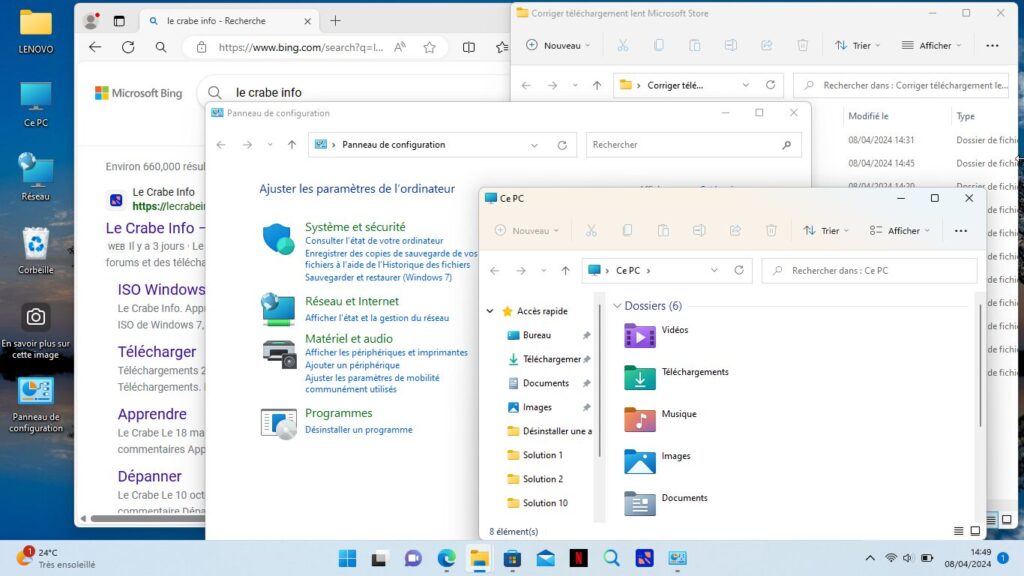Click Edge read aloud icon in address bar
Viewport: 1024px width, 576px height.
400,47
